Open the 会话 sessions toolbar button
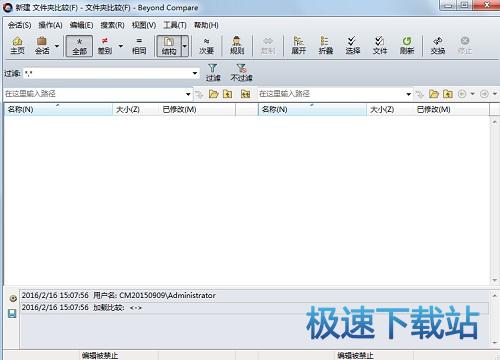The image size is (500, 360). point(42,46)
